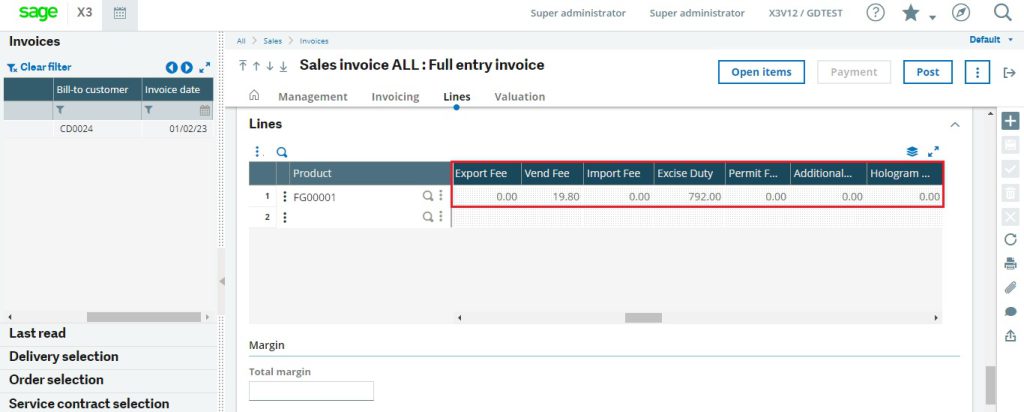Switch to the Invoicing tab
1024x412 pixels.
click(x=395, y=97)
